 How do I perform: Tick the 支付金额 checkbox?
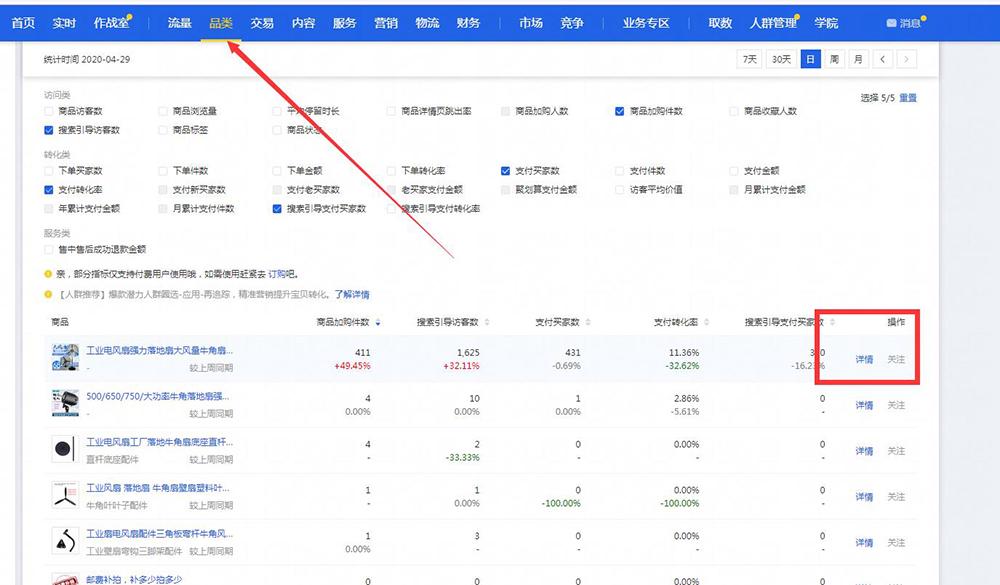pos(735,171)
